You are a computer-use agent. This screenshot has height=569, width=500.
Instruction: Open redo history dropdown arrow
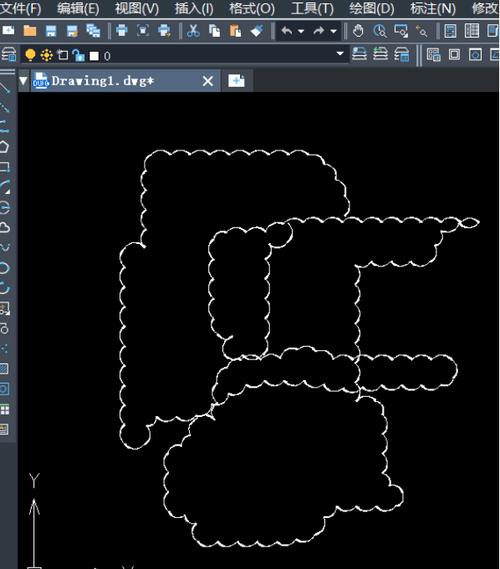click(333, 32)
